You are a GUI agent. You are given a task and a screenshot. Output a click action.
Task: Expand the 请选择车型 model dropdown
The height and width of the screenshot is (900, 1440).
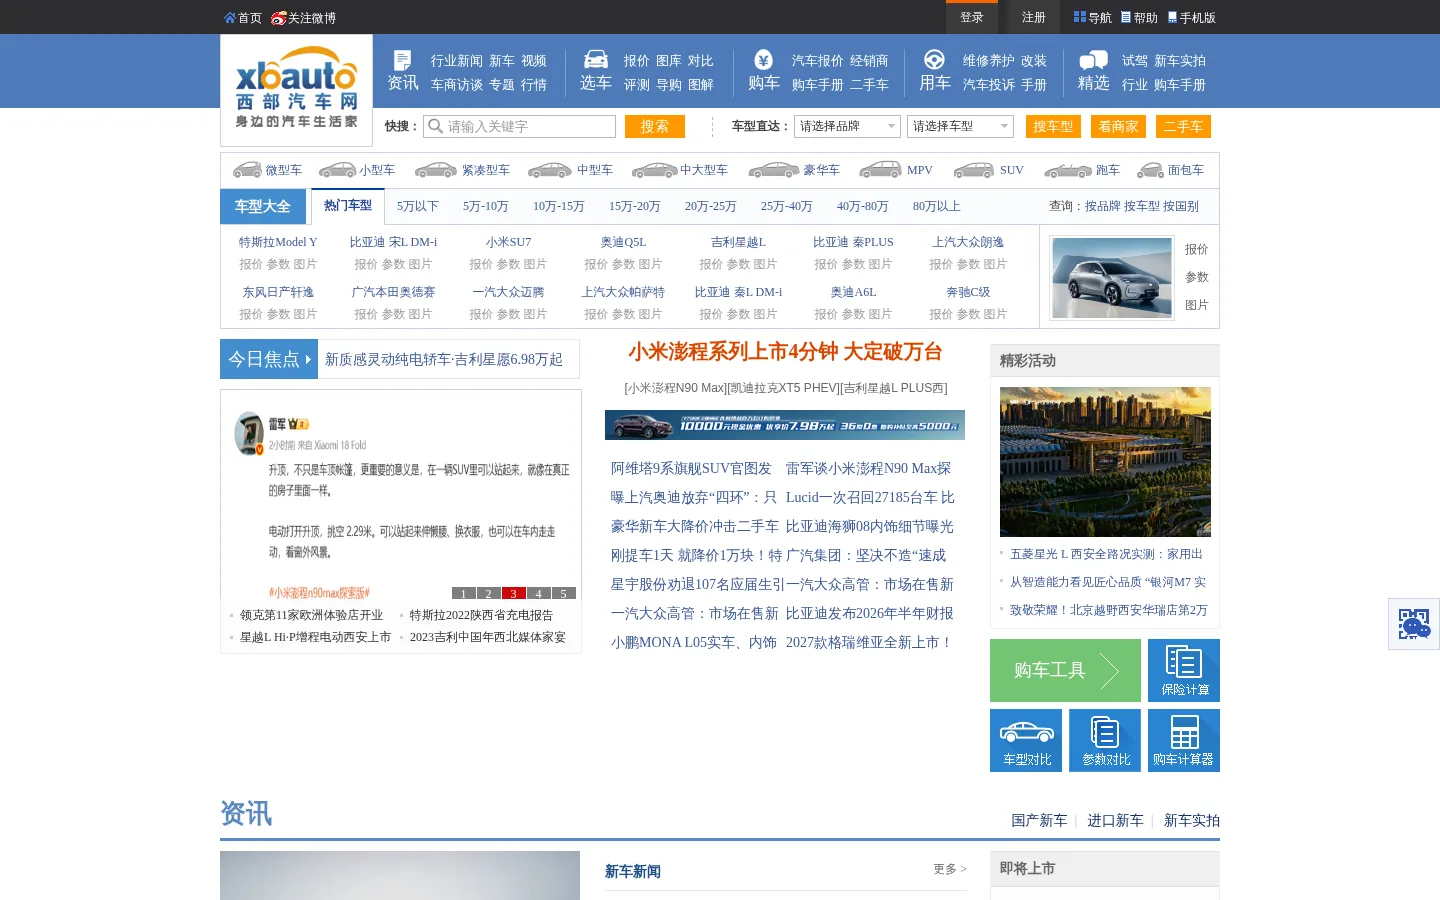(960, 126)
